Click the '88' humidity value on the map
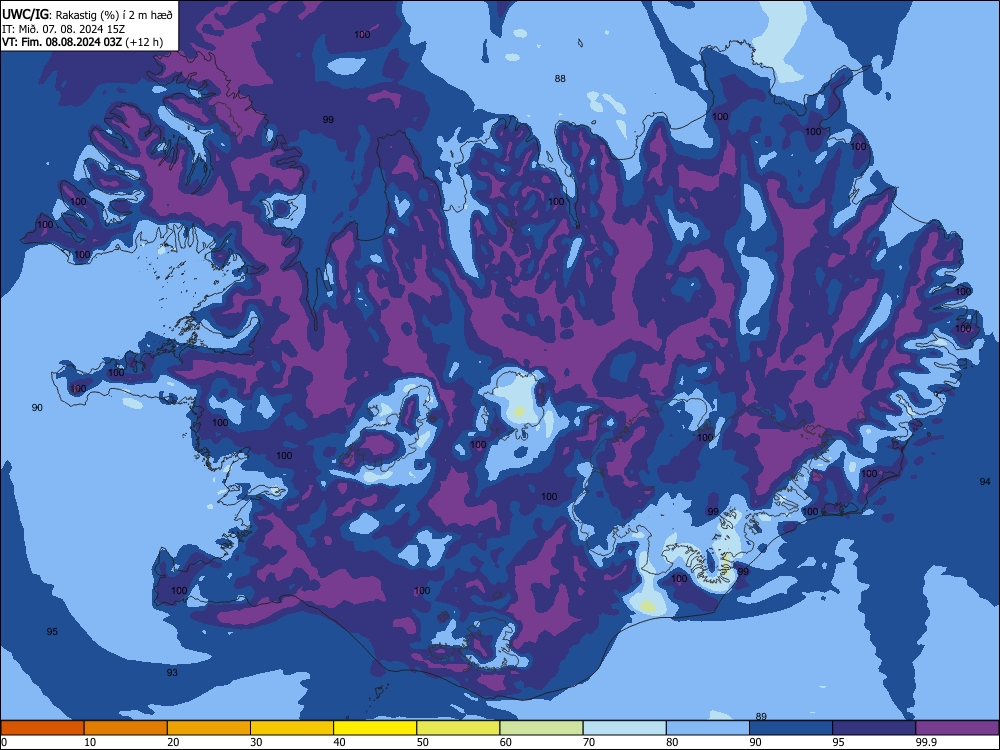This screenshot has height=750, width=1000. click(x=560, y=78)
